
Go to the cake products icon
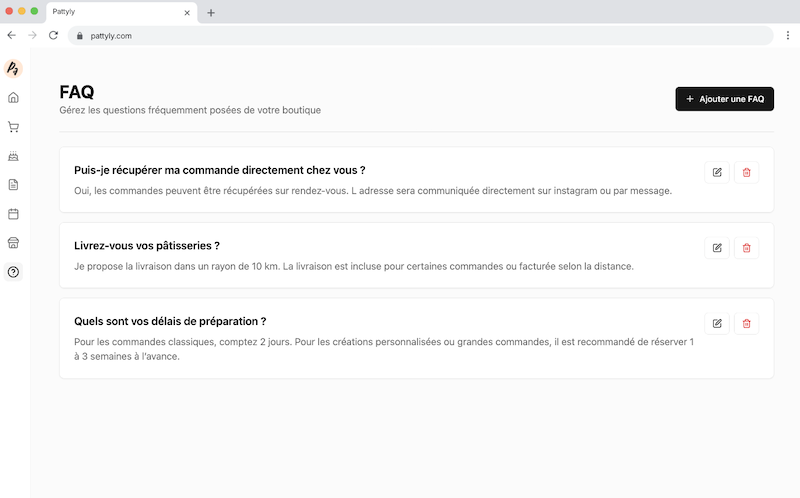click(13, 156)
